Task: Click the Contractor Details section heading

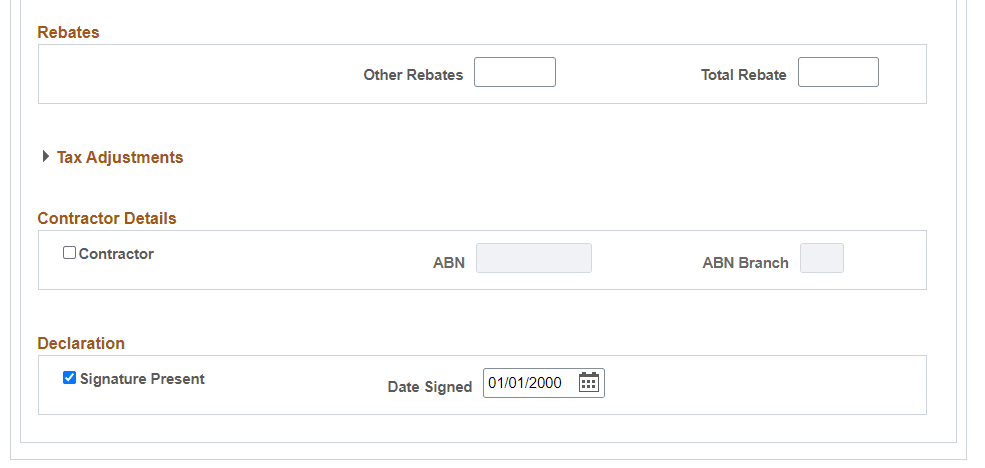Action: pos(107,218)
